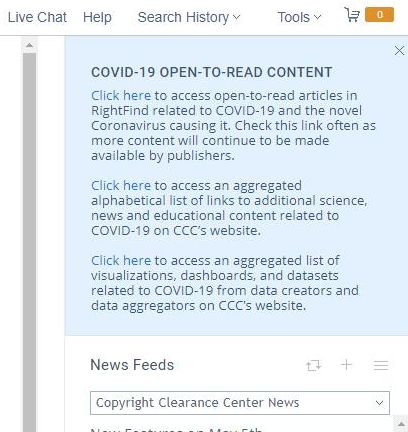Screen dimensions: 408x432
Task: Click the News Feeds heading
Action: point(132,365)
